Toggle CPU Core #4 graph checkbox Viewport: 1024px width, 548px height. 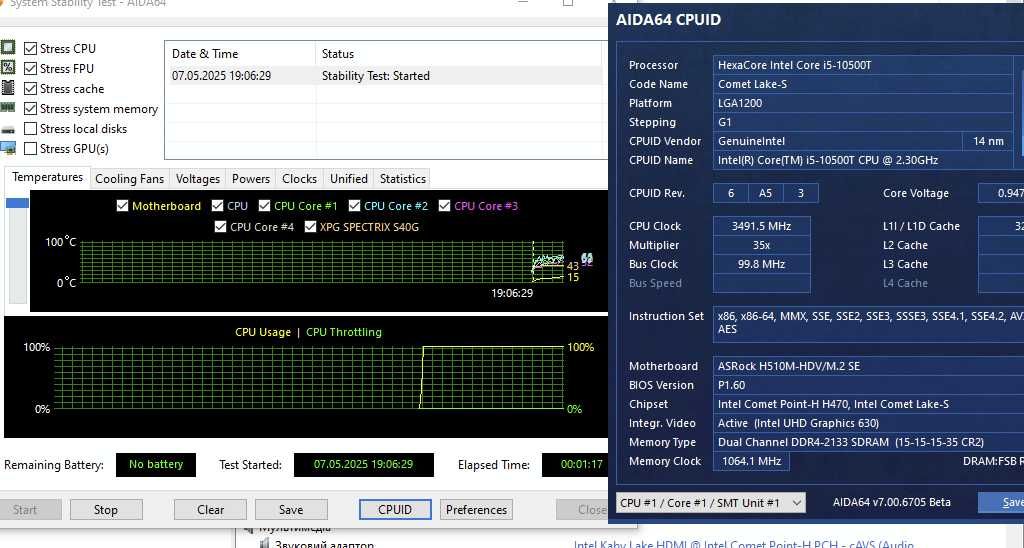(x=221, y=227)
